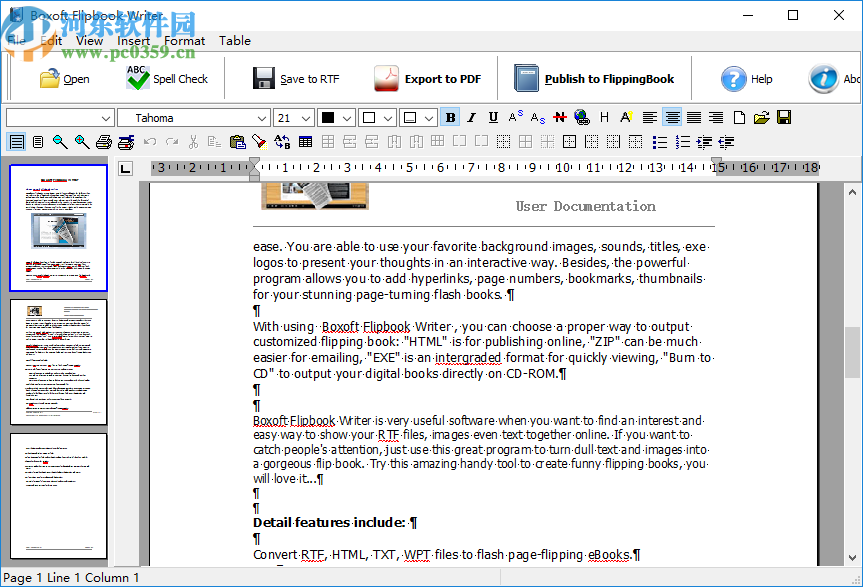863x587 pixels.
Task: Toggle italic formatting
Action: (471, 116)
